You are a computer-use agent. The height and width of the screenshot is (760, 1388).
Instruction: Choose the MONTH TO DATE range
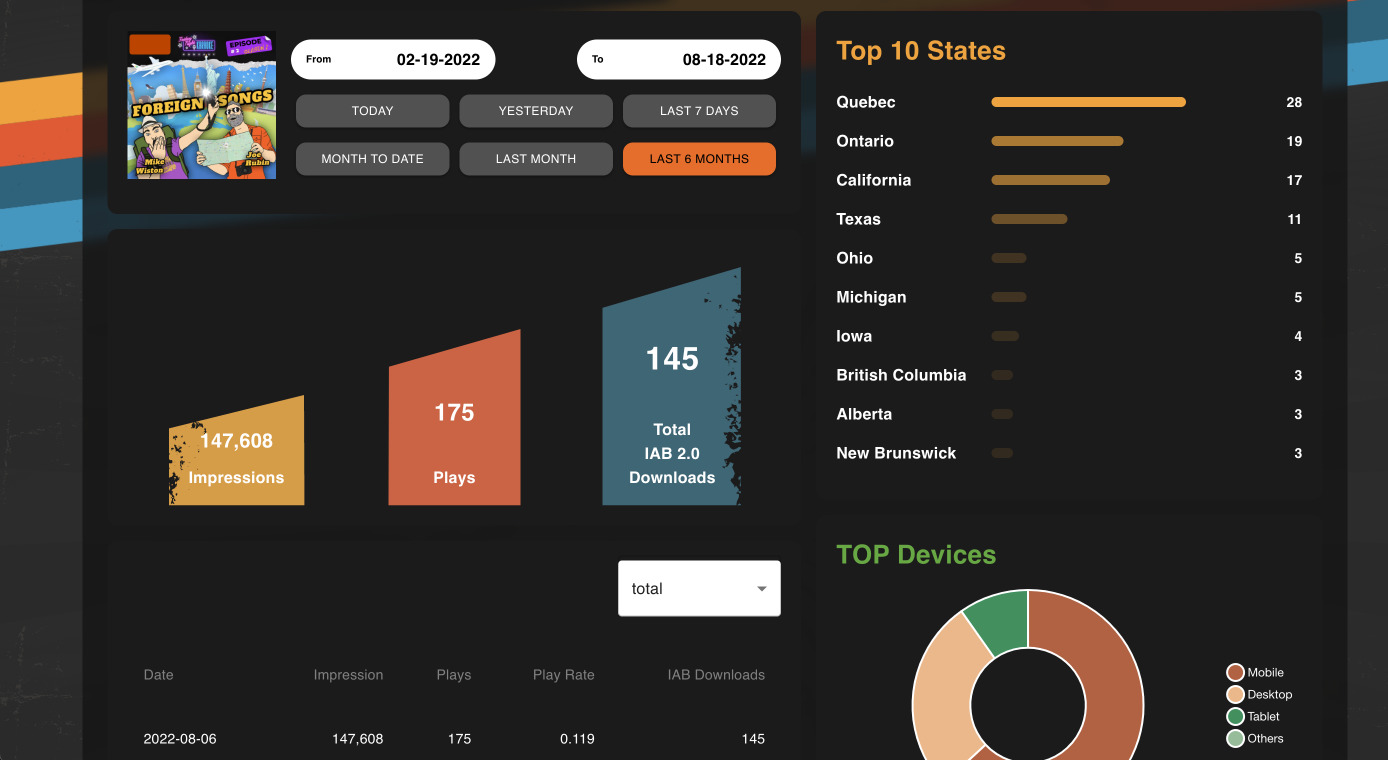coord(372,159)
